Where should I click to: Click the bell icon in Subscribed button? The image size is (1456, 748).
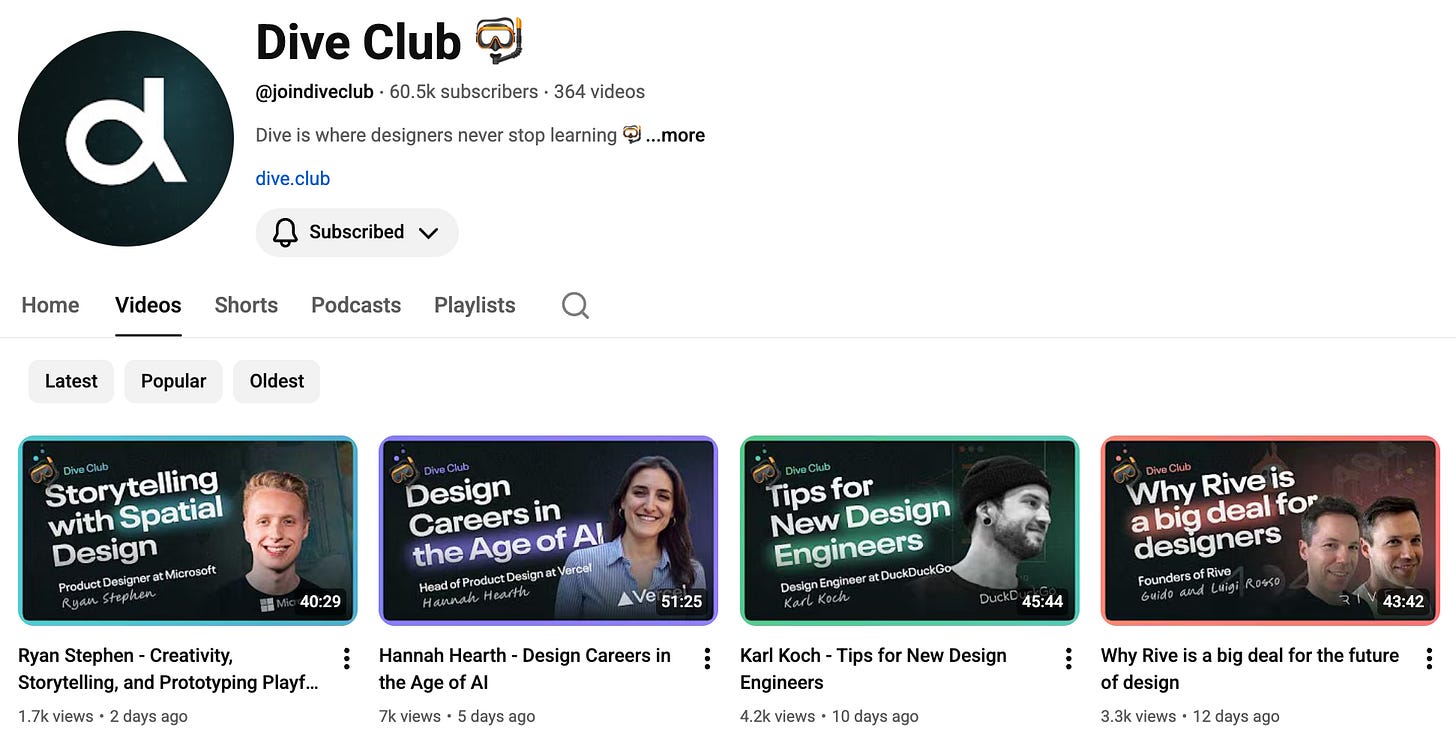click(285, 232)
